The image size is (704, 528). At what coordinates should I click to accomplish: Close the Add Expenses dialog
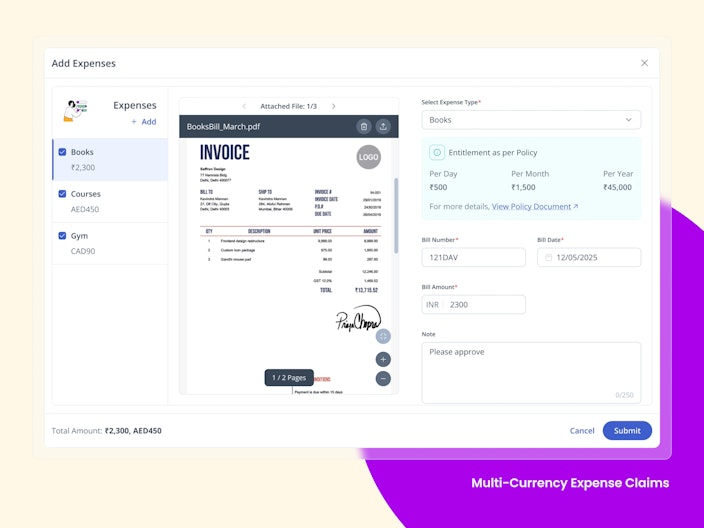click(x=644, y=63)
